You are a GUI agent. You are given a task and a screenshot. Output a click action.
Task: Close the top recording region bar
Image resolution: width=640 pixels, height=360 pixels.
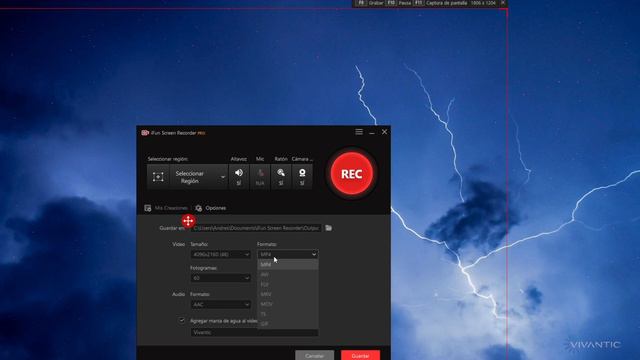[x=503, y=2]
